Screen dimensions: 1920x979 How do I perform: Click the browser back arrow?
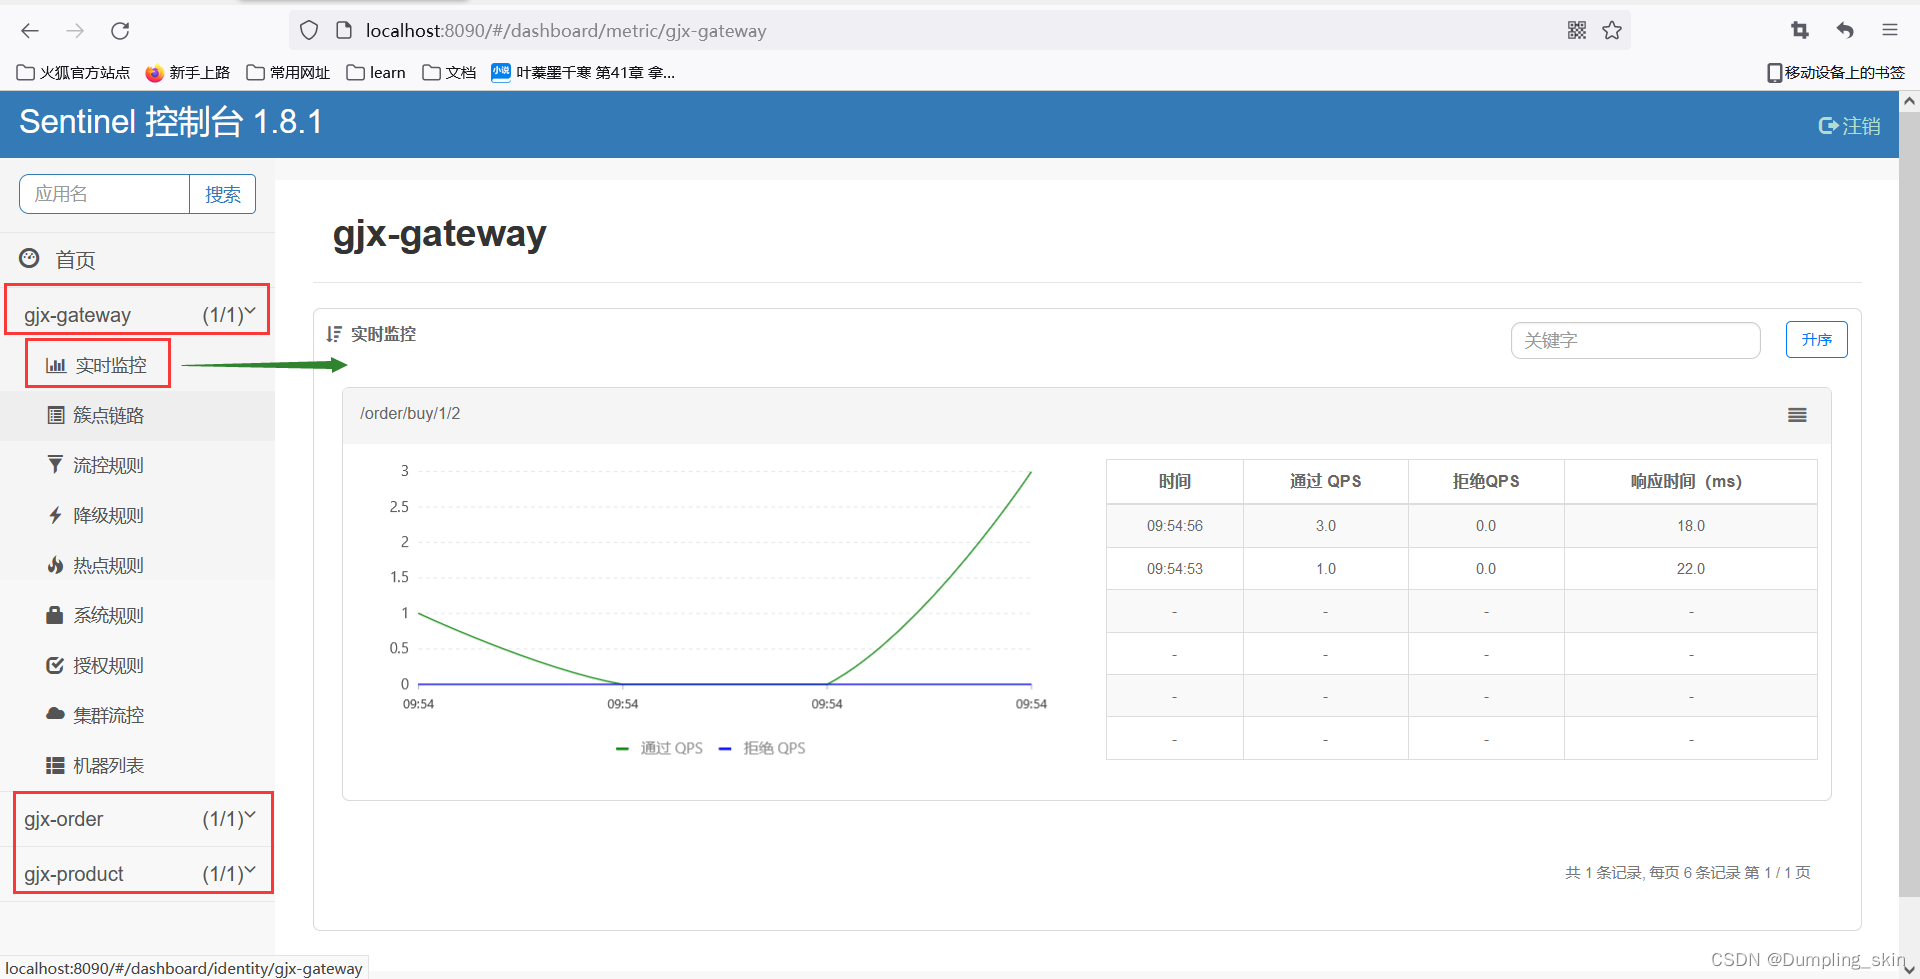point(30,31)
